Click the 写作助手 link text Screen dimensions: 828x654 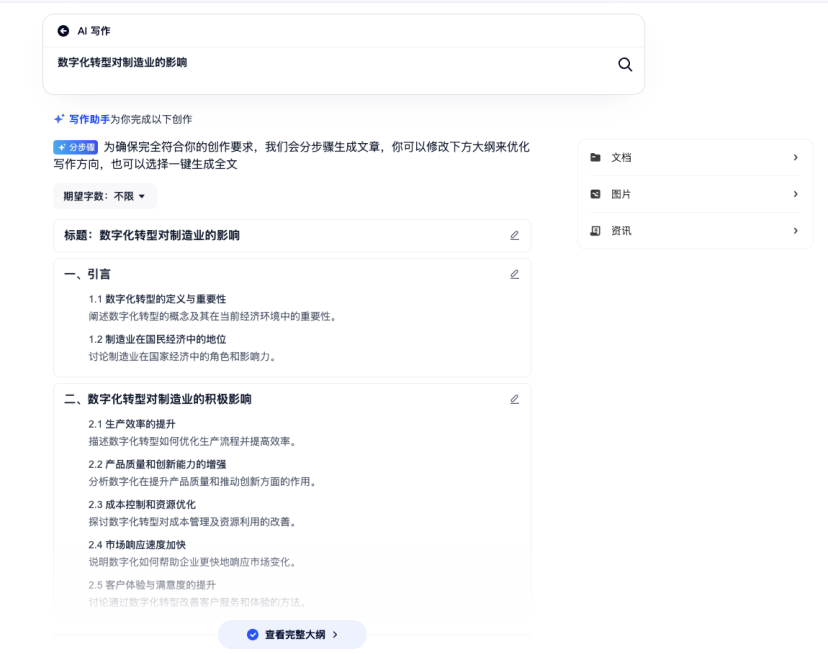click(89, 119)
